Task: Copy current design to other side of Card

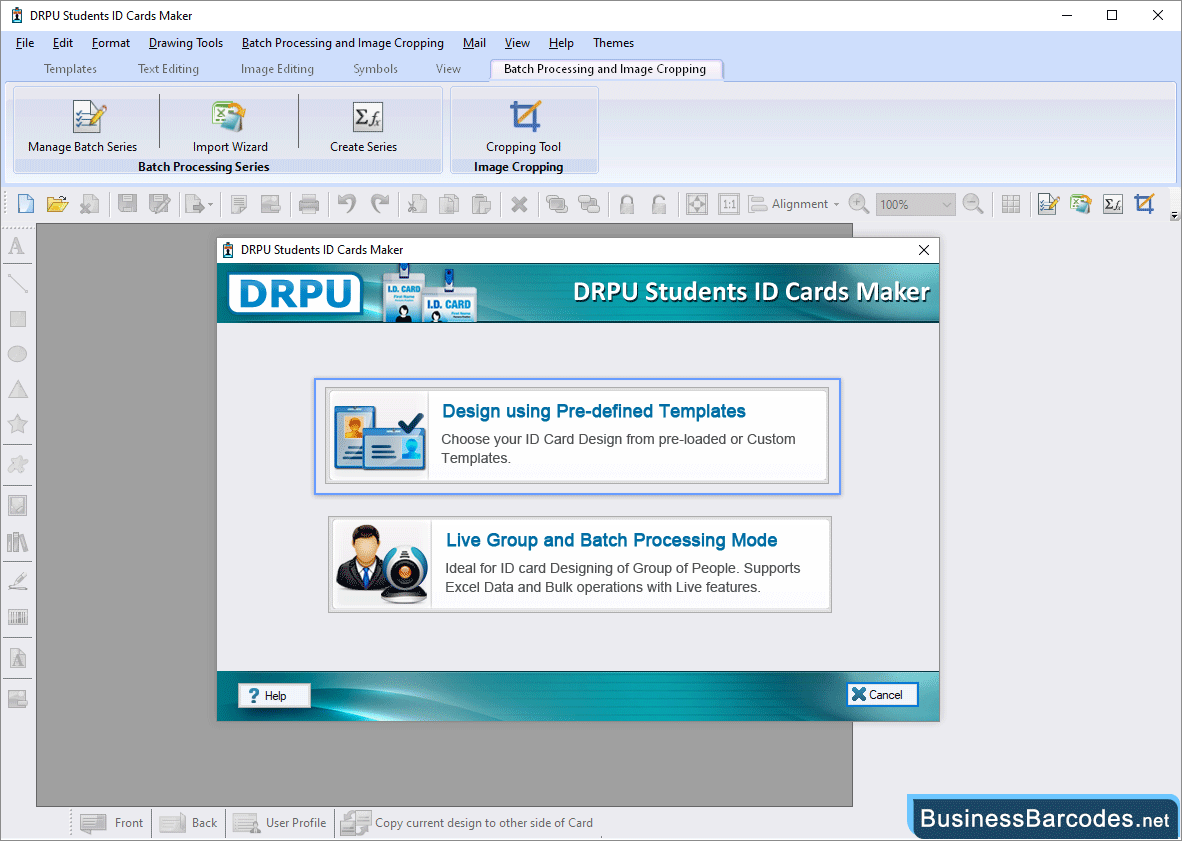Action: coord(467,823)
